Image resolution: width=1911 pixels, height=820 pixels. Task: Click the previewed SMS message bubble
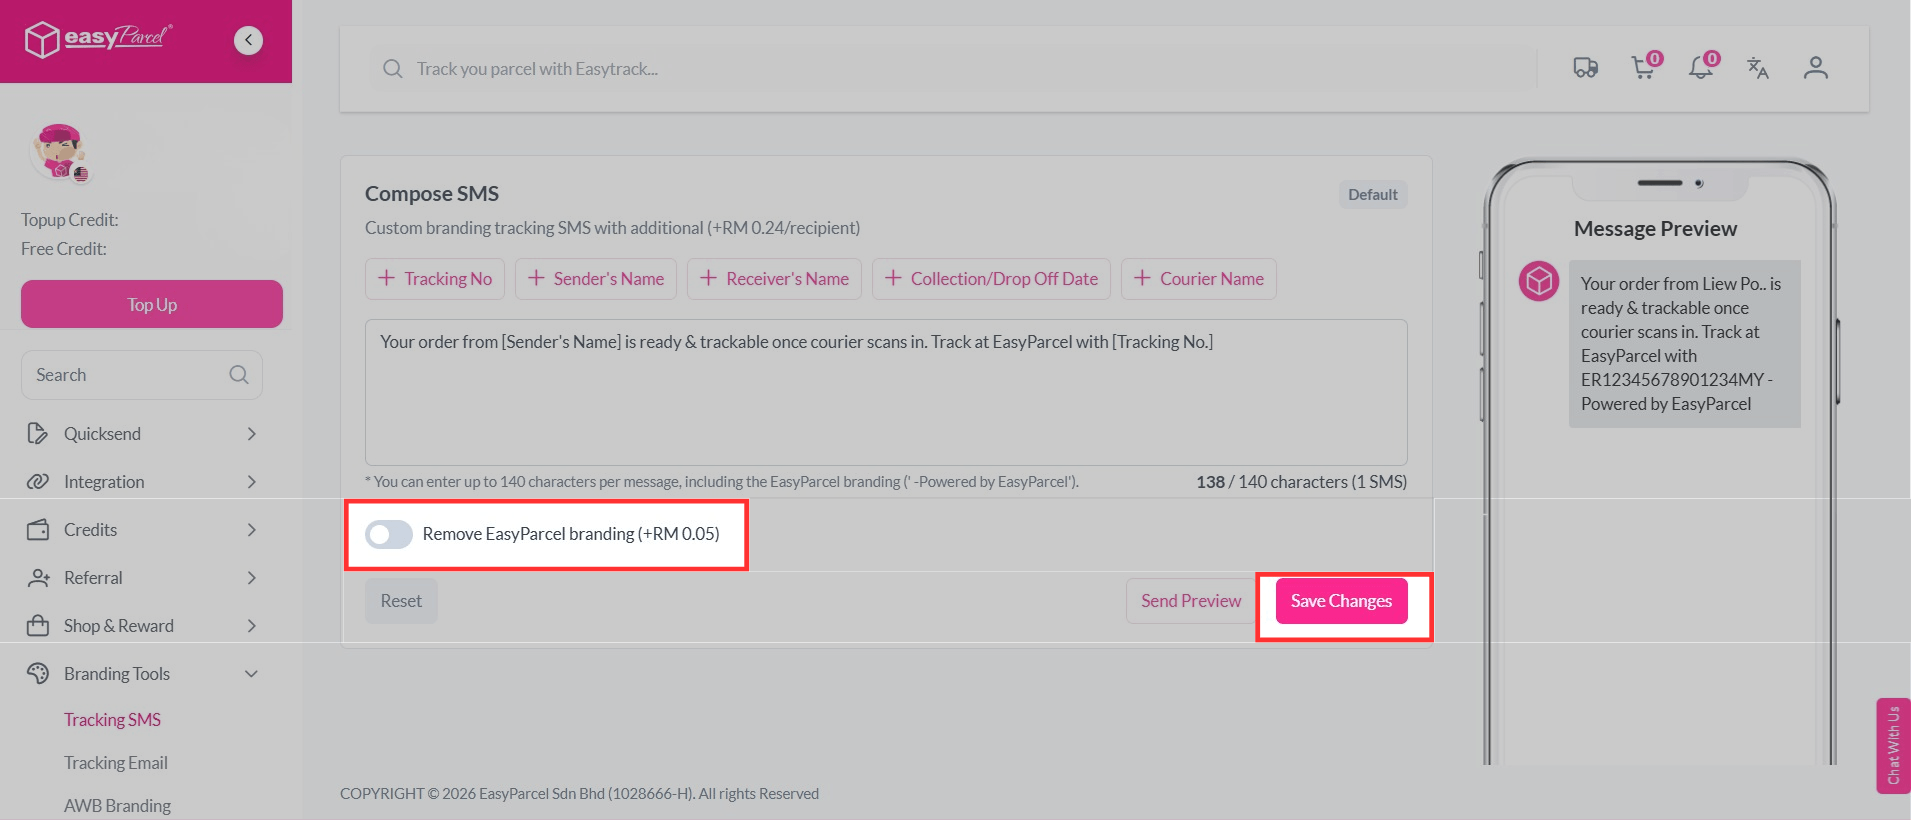1685,344
